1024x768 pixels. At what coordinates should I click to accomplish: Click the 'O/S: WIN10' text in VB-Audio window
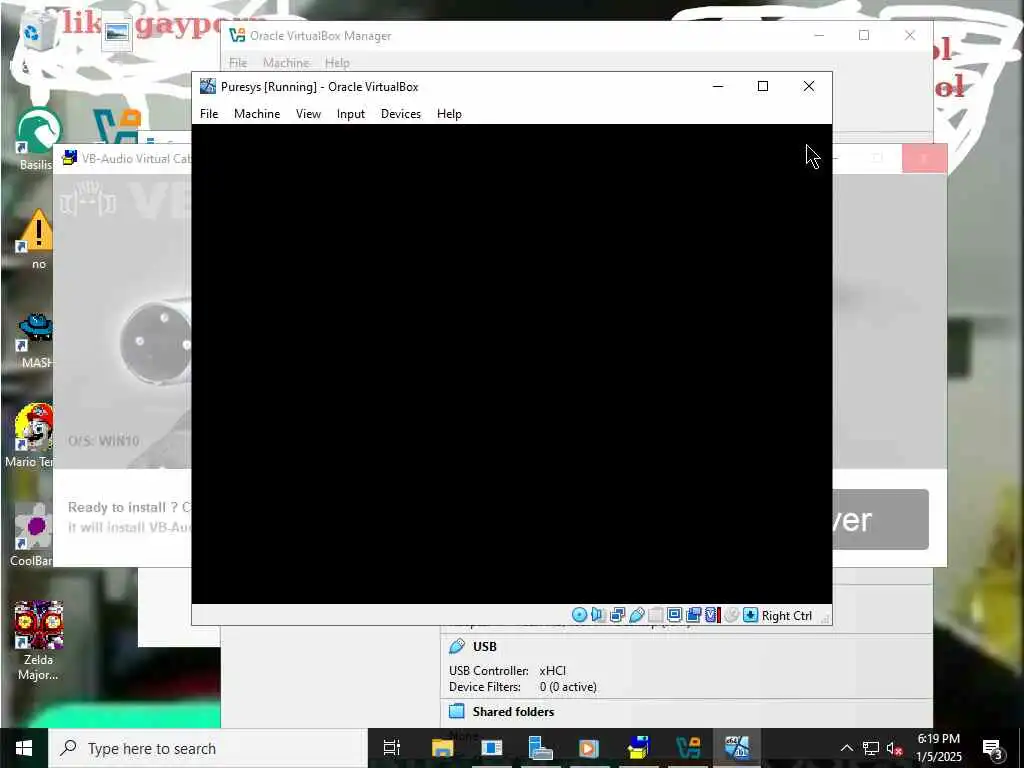coord(104,441)
